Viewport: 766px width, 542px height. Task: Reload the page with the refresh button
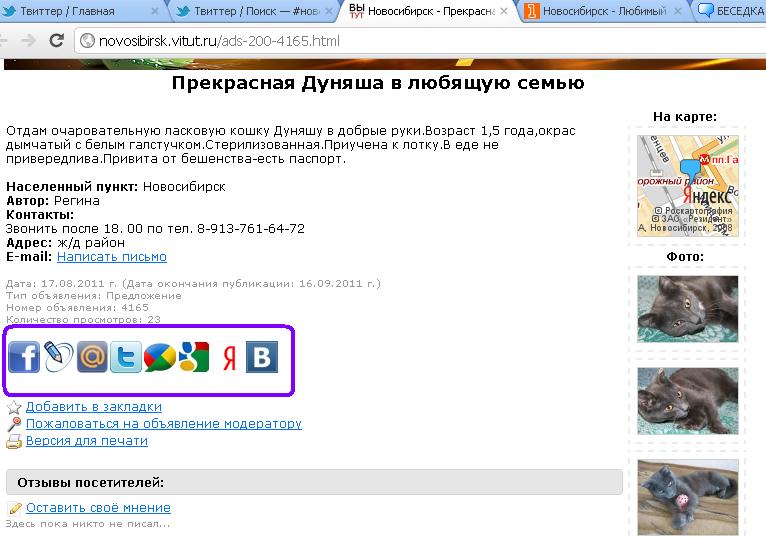point(57,41)
